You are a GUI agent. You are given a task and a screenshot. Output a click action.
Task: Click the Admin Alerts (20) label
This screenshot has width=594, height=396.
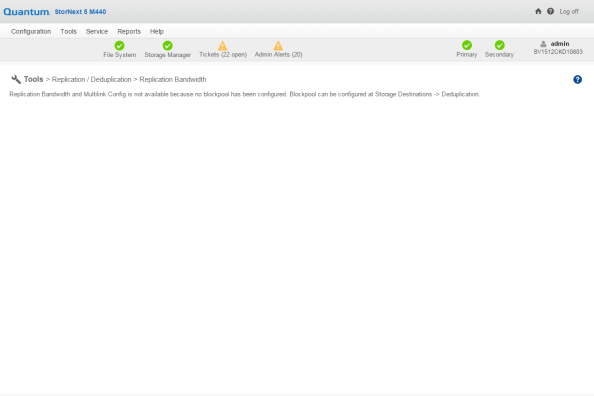(x=278, y=55)
